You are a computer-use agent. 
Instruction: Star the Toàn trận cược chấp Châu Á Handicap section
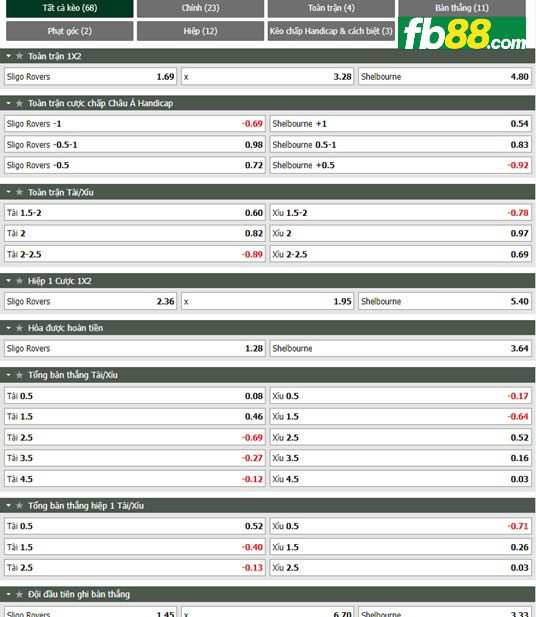19,103
